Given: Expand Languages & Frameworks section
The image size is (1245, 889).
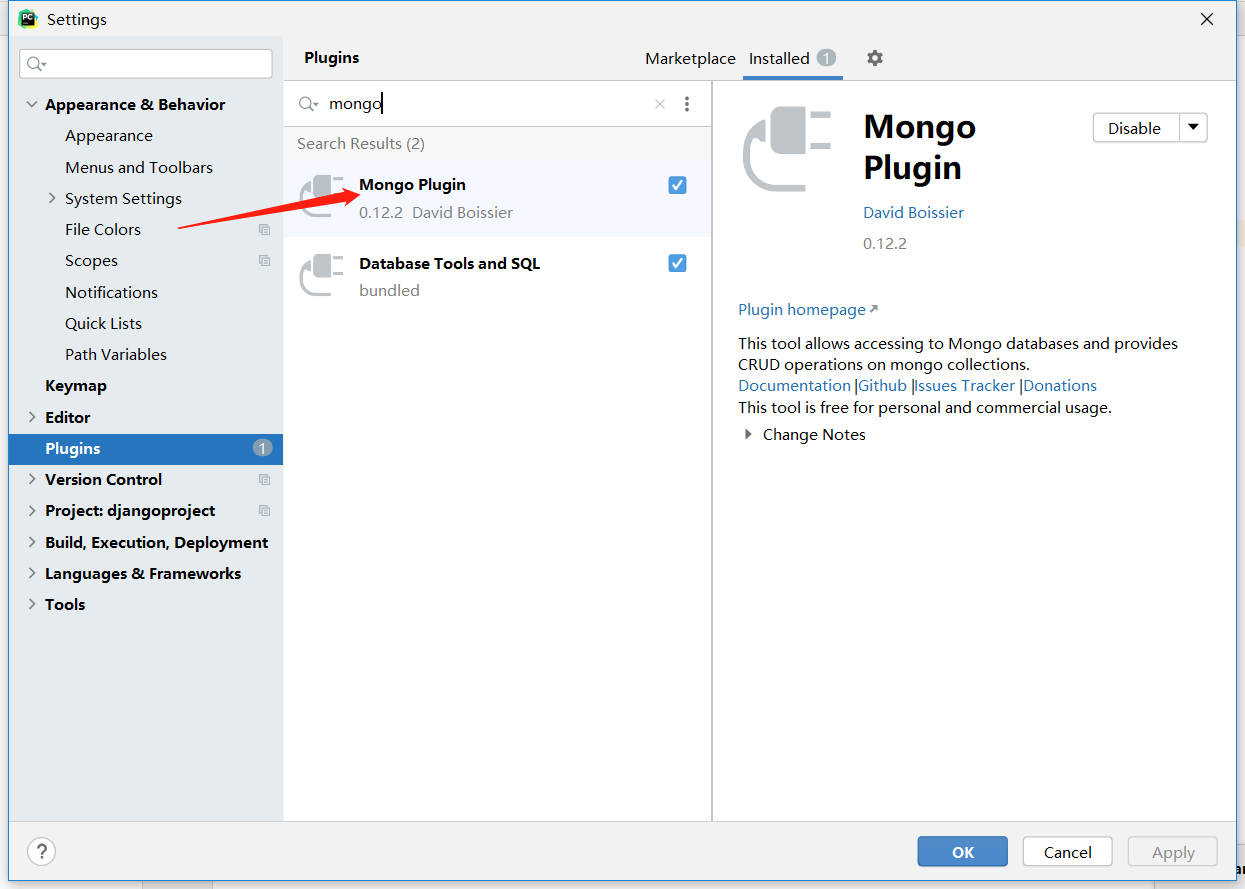Looking at the screenshot, I should 32,573.
